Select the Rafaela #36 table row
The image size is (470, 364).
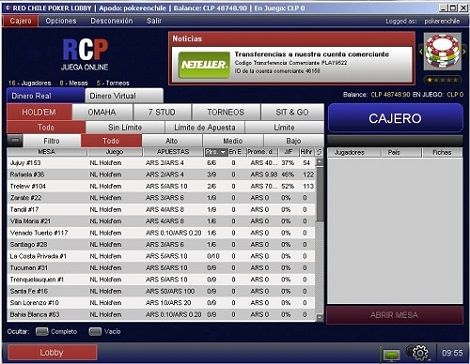click(161, 175)
